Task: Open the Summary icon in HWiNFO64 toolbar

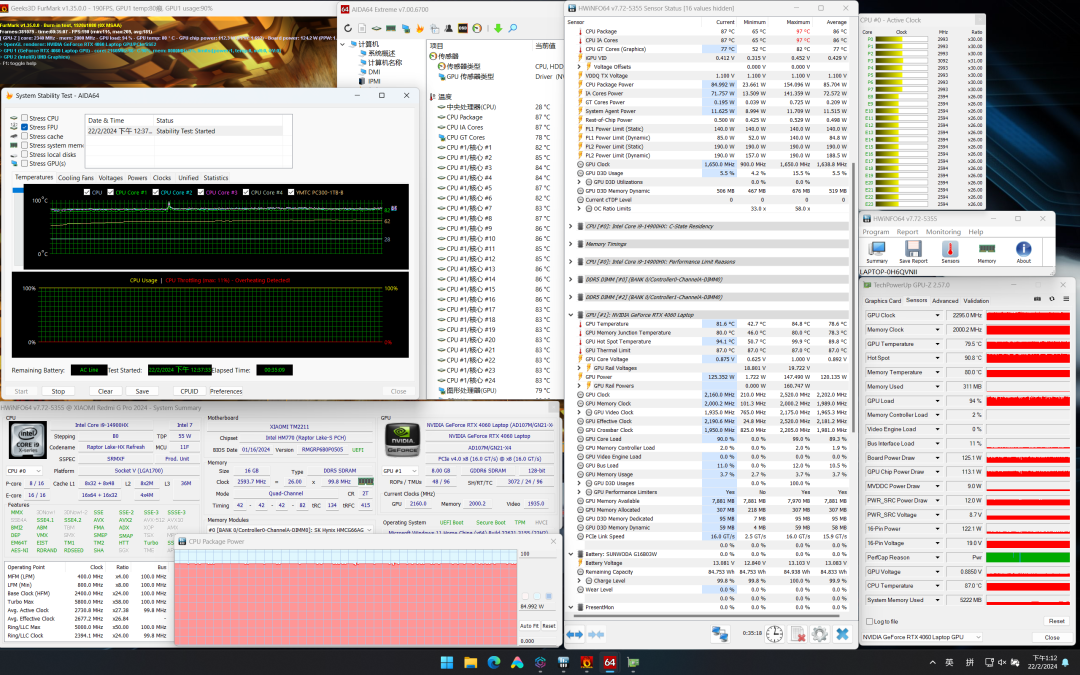Action: tap(876, 250)
